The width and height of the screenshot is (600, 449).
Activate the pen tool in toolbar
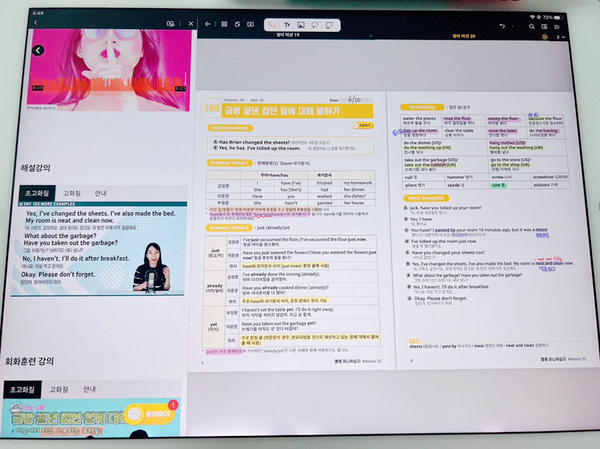click(x=272, y=25)
